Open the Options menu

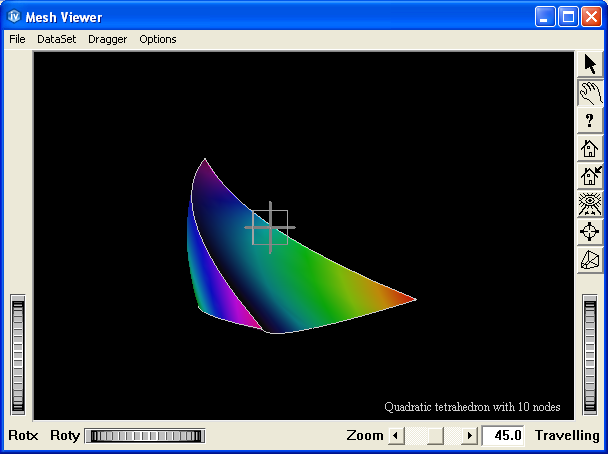click(158, 39)
